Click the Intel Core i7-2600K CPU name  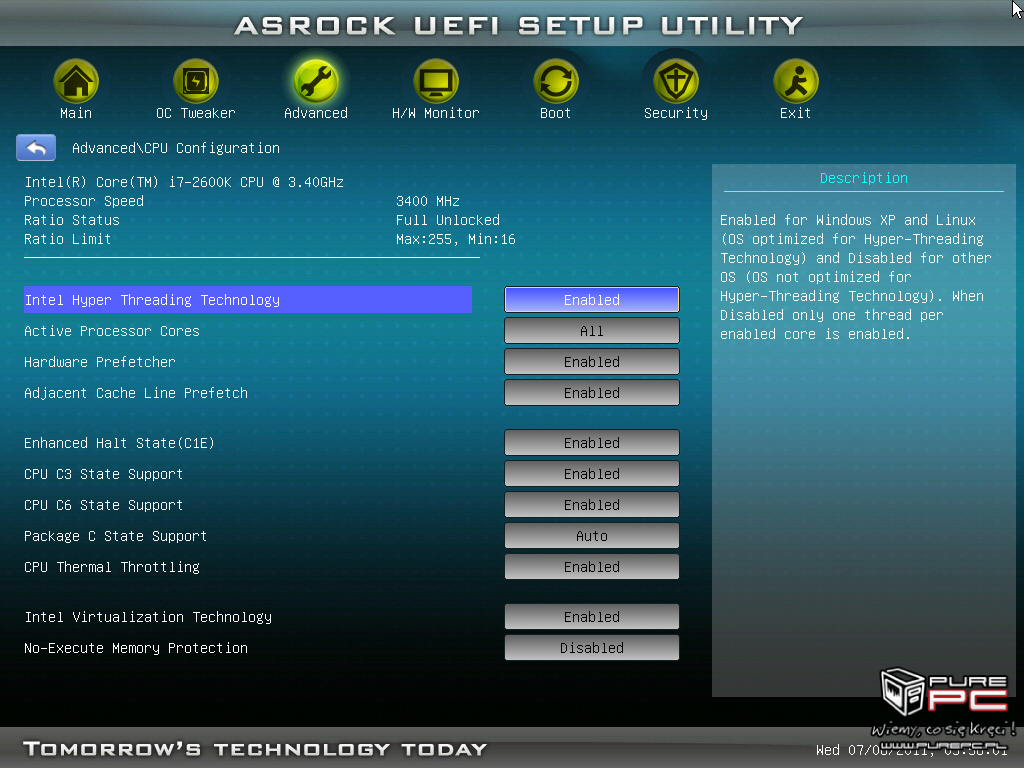click(184, 182)
